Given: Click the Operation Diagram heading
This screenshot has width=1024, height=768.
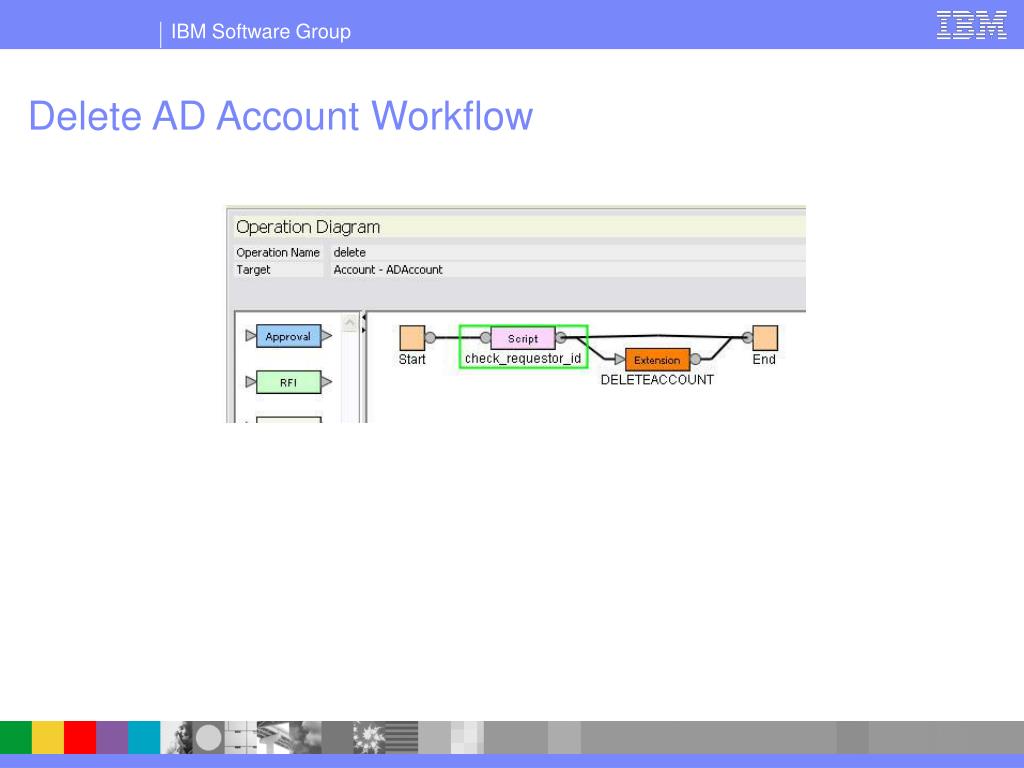Looking at the screenshot, I should tap(308, 227).
